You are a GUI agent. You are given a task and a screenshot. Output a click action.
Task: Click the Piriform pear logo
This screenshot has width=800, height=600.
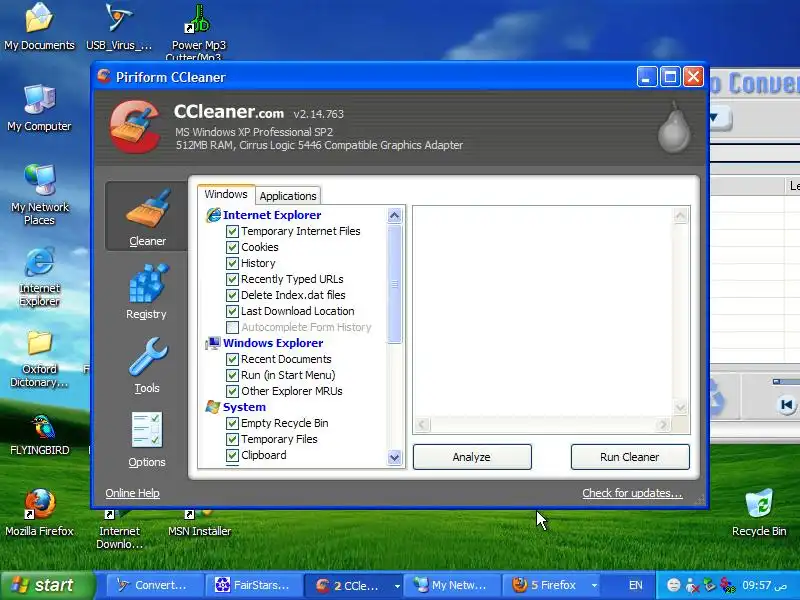tap(673, 128)
